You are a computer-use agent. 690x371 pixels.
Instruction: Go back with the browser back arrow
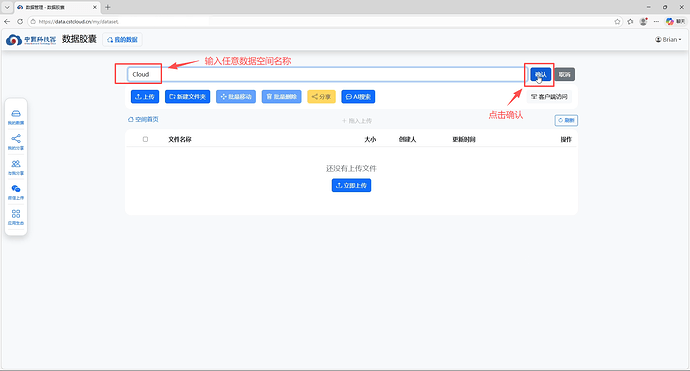coord(7,22)
